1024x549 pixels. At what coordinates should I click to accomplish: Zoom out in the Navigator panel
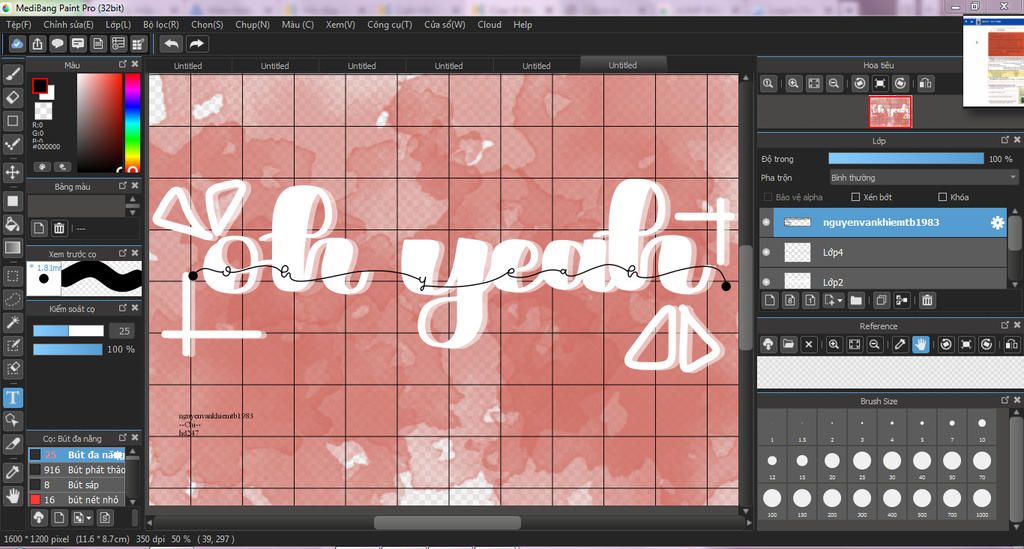(x=834, y=84)
